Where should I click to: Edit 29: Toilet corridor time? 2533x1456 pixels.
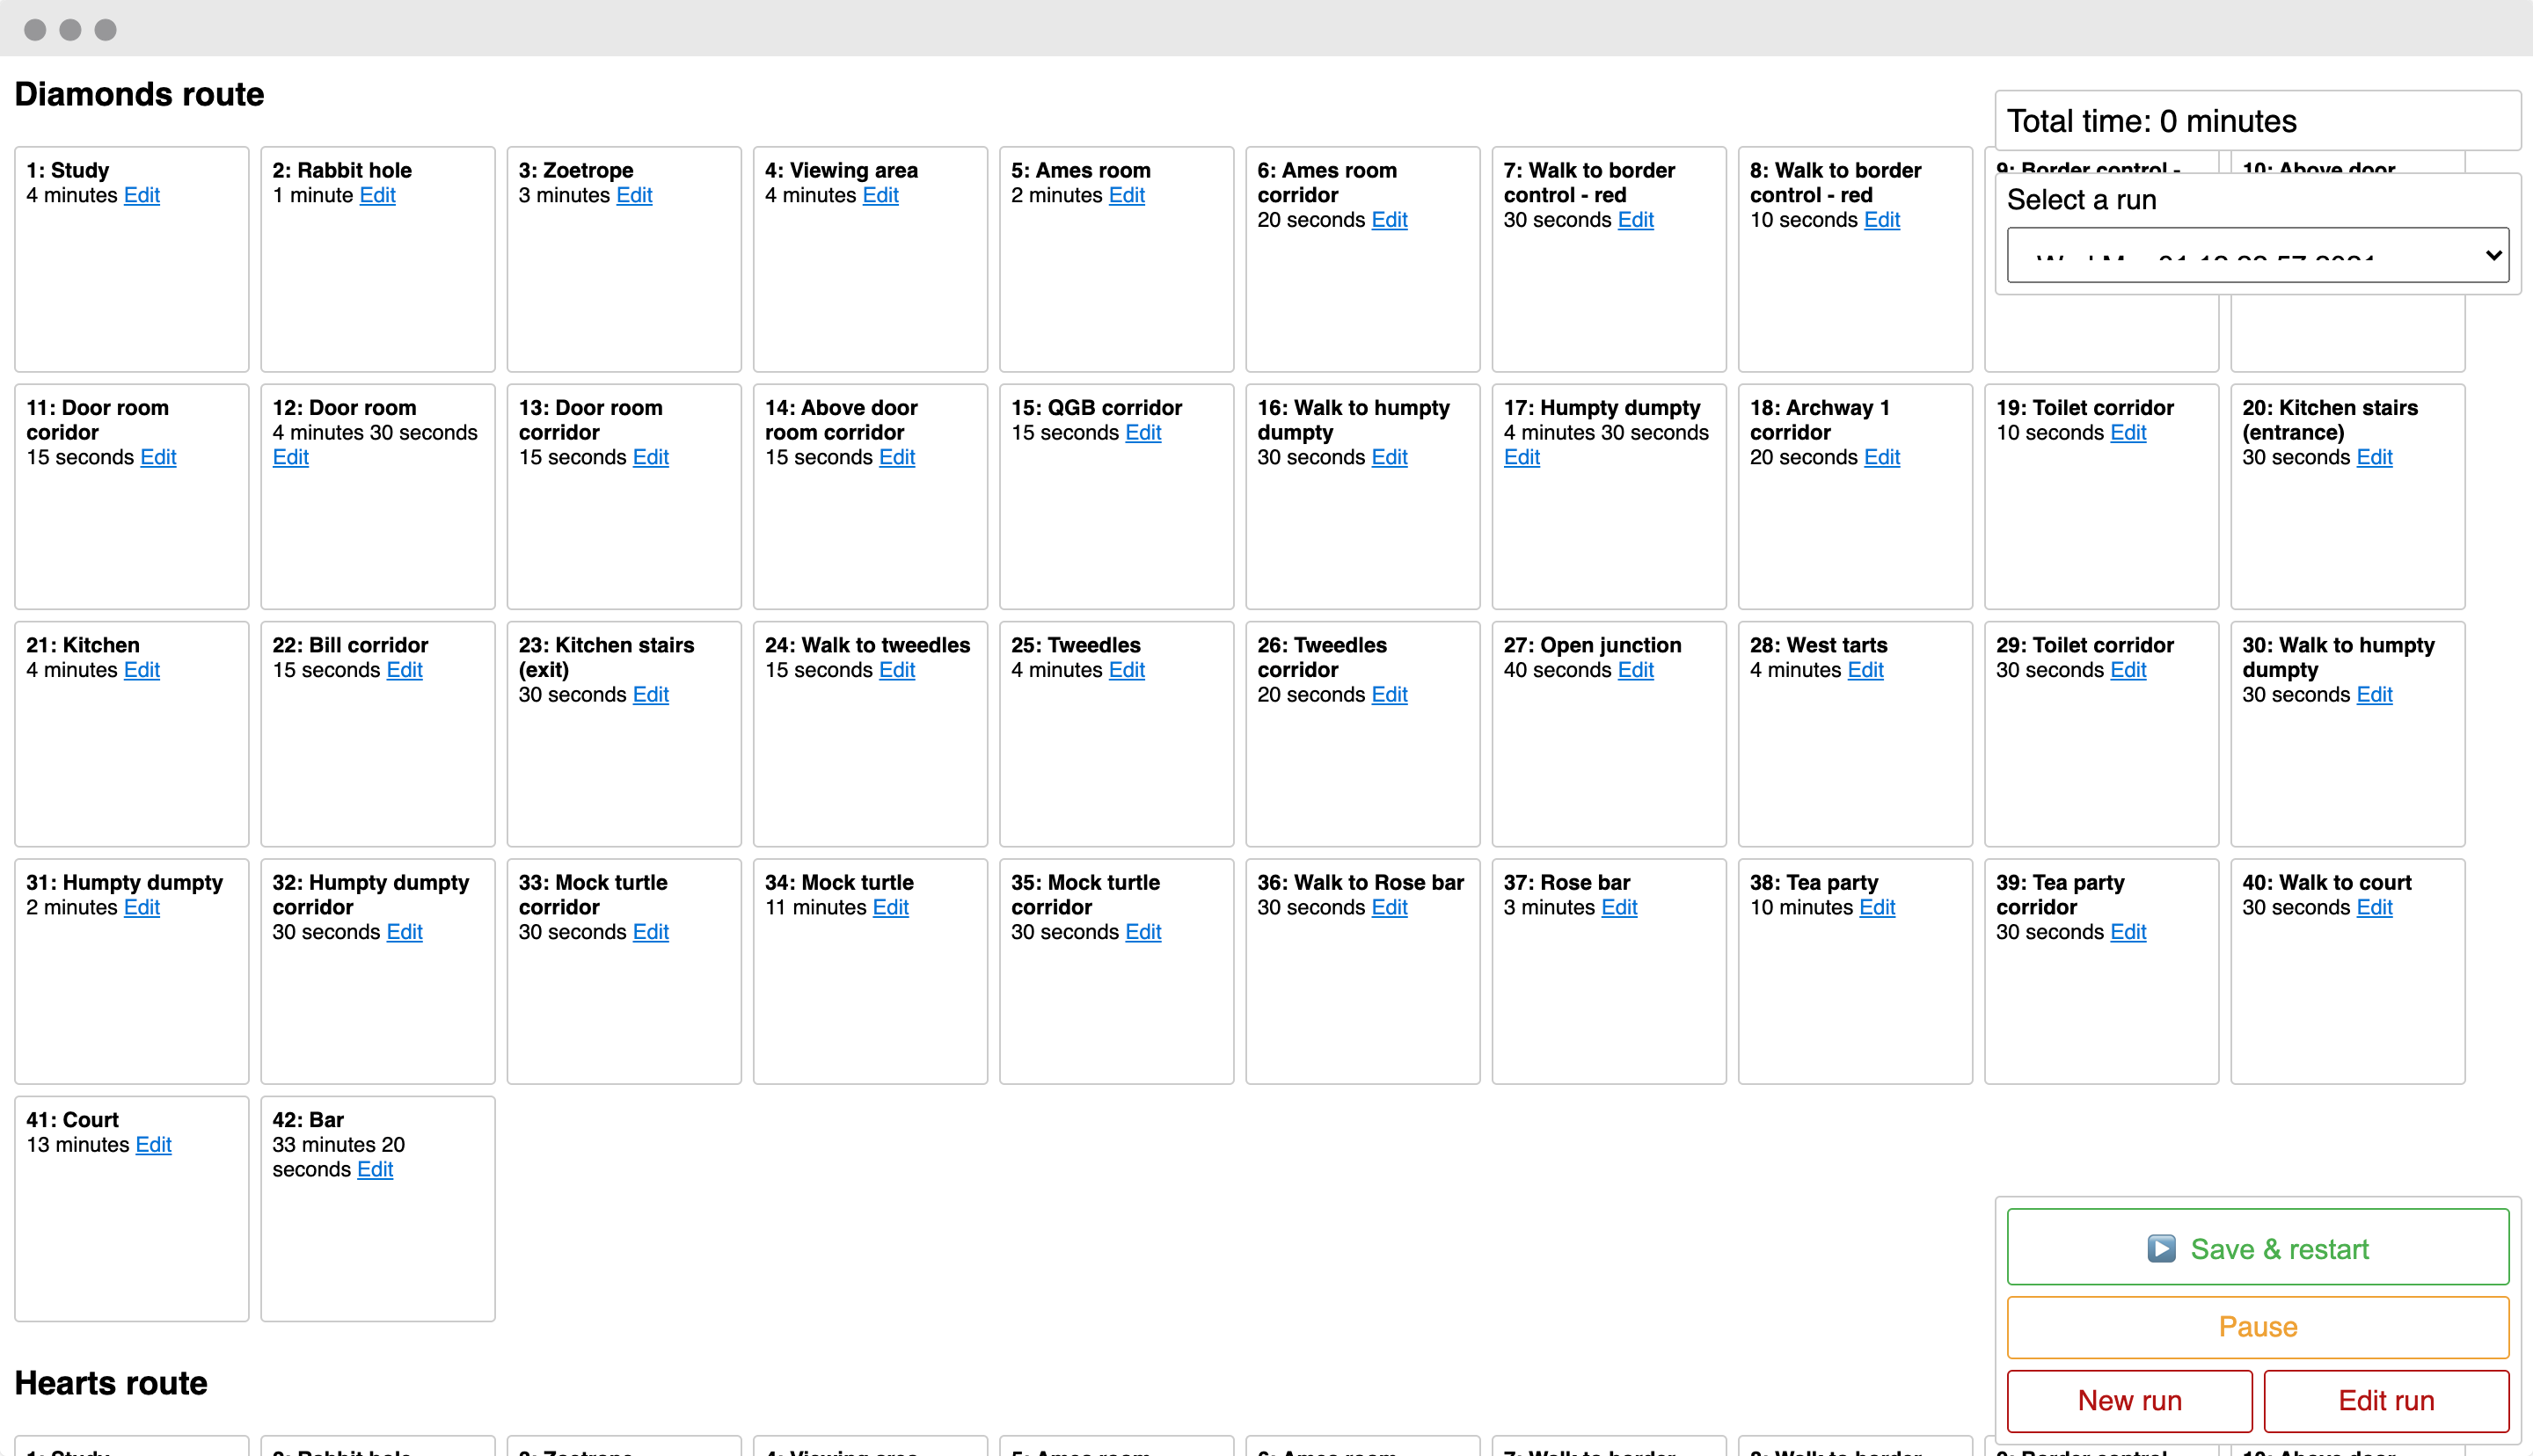2128,670
